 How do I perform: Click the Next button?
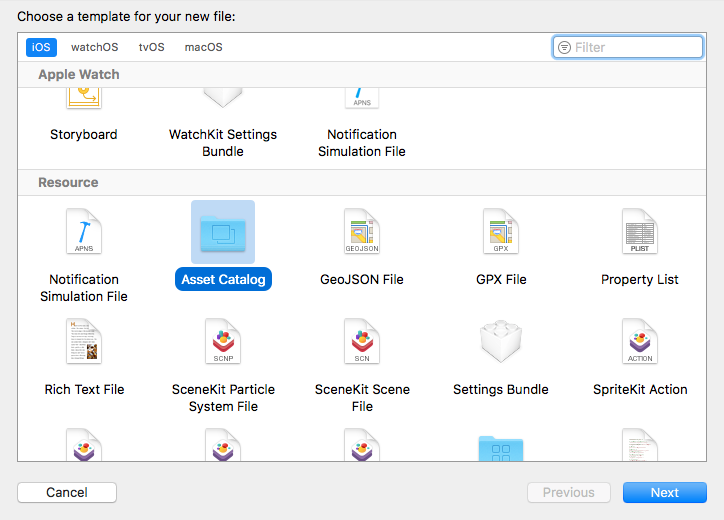(x=664, y=492)
